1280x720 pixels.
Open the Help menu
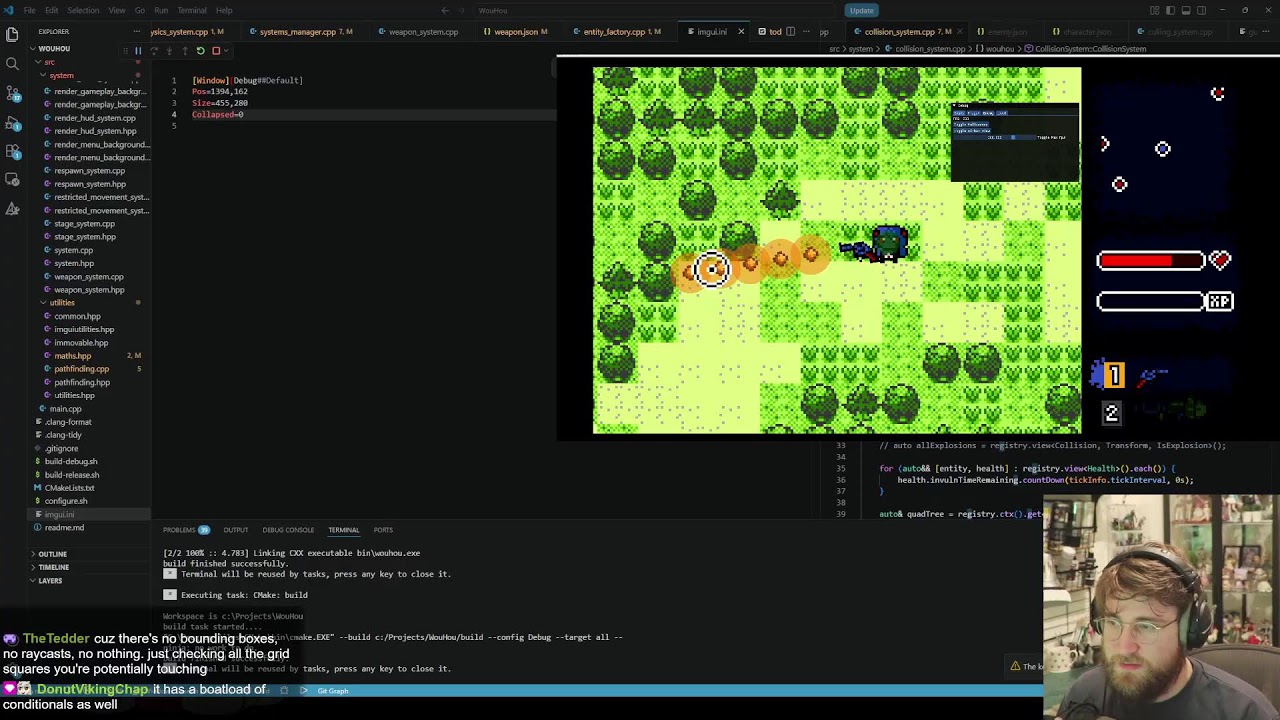coord(224,10)
